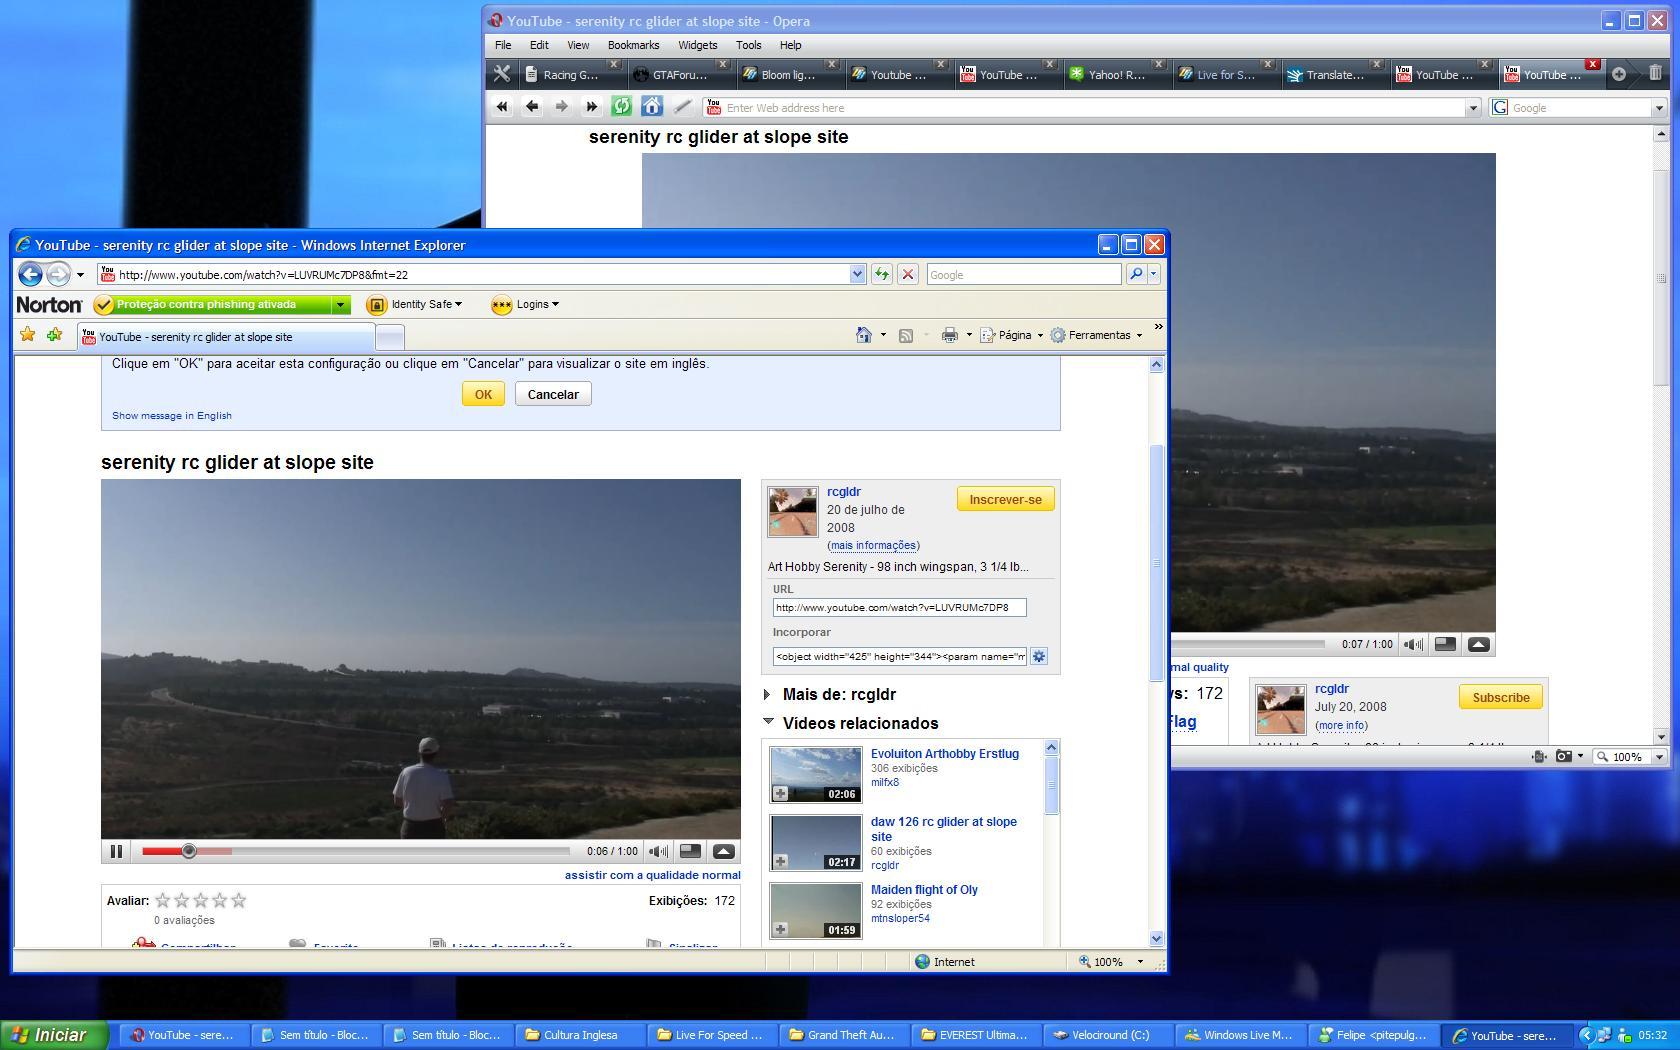Viewport: 1680px width, 1050px height.
Task: Open closed tabs trash in Opera
Action: click(1655, 73)
